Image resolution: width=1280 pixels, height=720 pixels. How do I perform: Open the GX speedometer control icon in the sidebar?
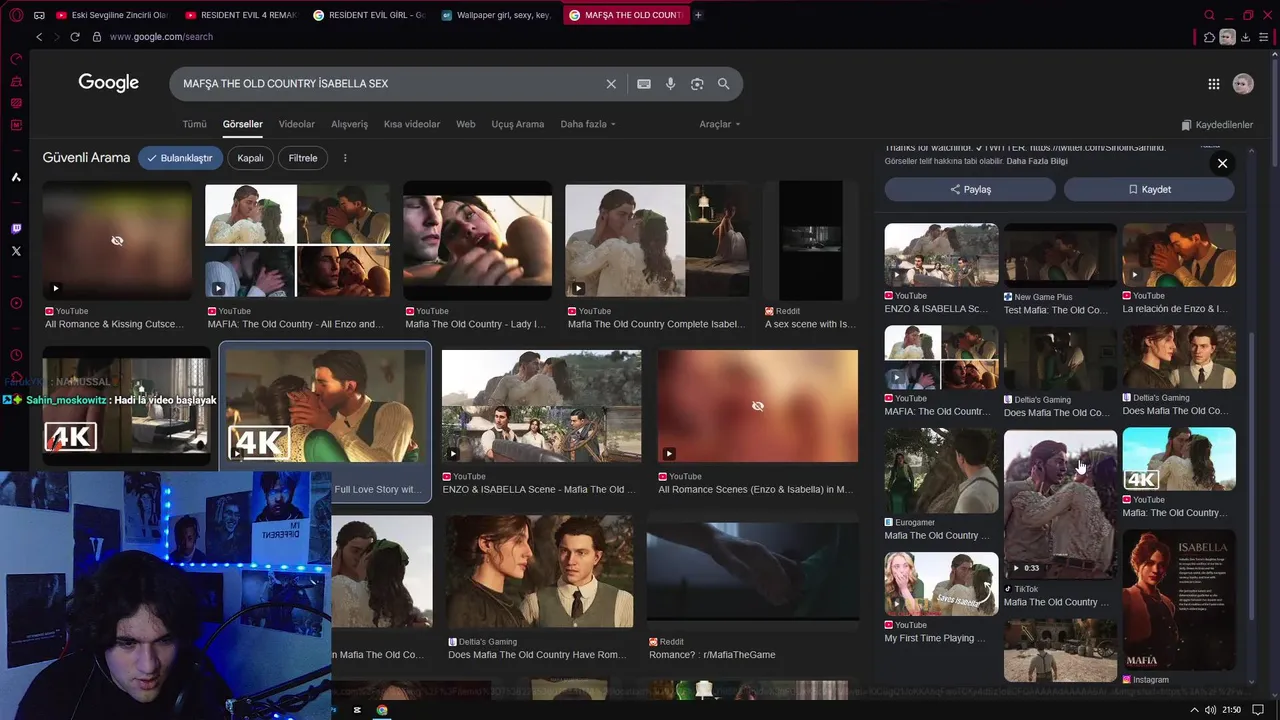coord(16,59)
